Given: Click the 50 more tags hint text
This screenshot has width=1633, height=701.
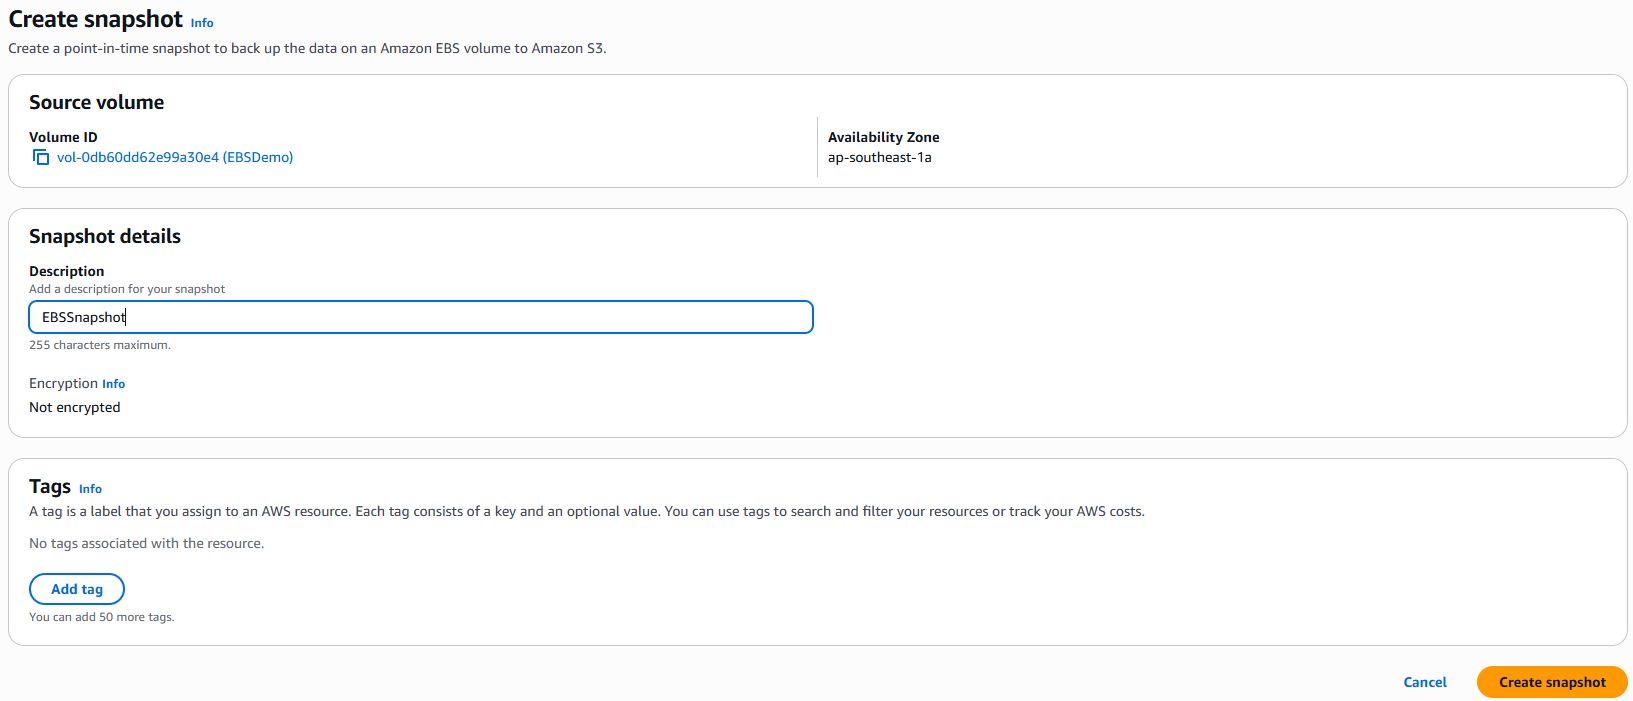Looking at the screenshot, I should pyautogui.click(x=102, y=617).
